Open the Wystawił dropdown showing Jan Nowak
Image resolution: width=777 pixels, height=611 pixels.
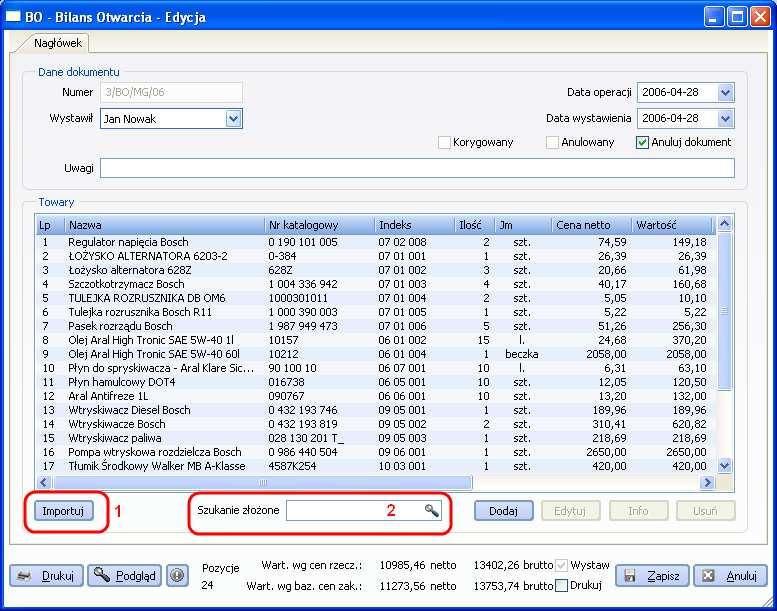233,119
